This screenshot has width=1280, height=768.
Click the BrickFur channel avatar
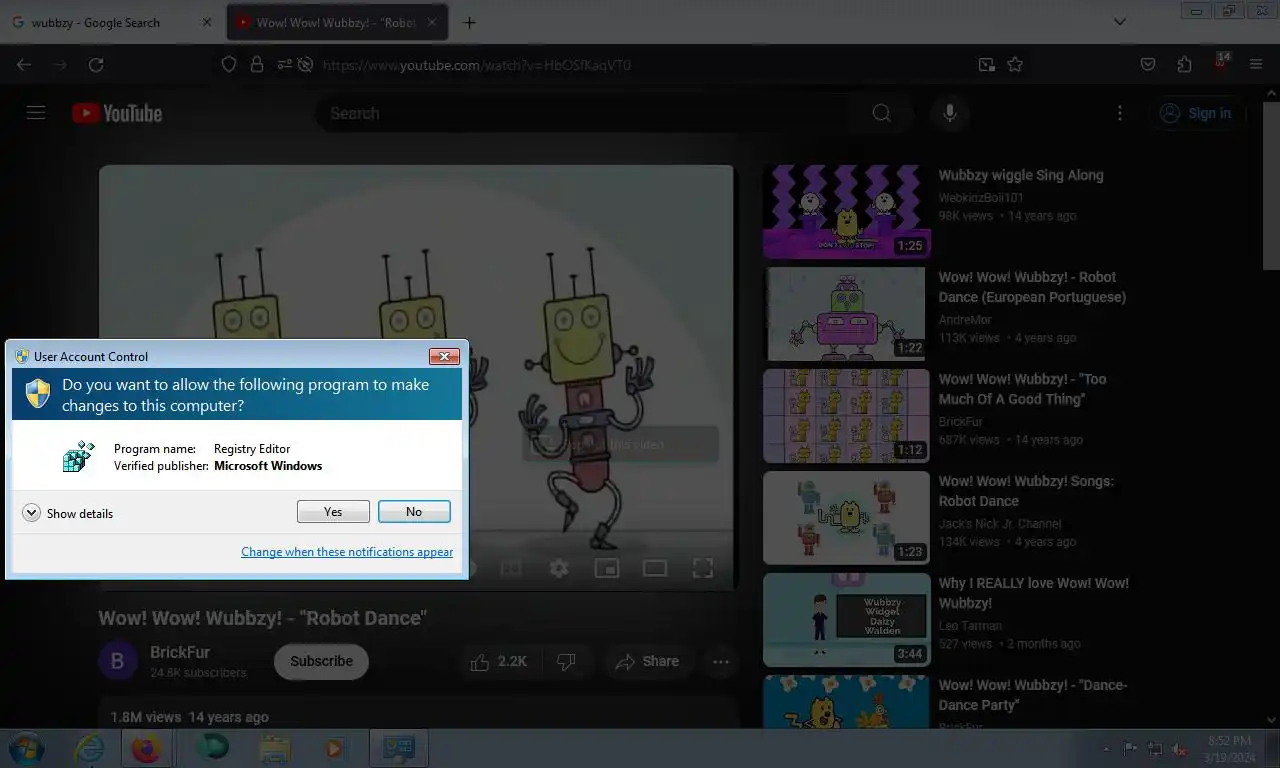(118, 661)
